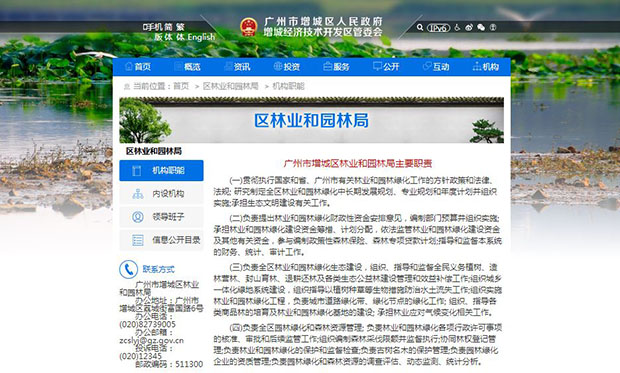Open the WeChat icon in header
This screenshot has height=373, width=620.
pyautogui.click(x=481, y=27)
